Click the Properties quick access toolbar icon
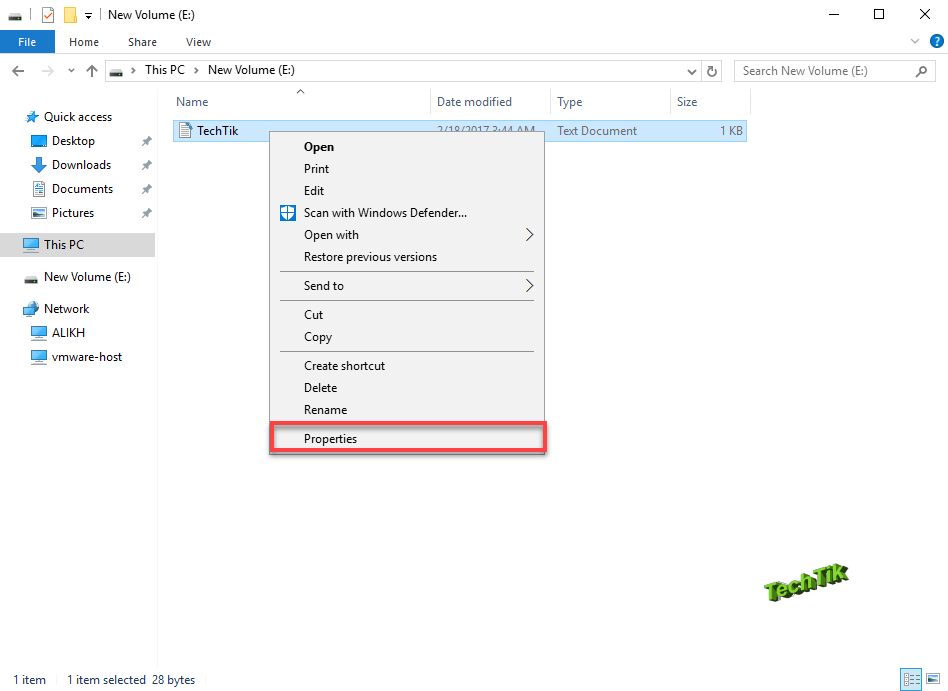Screen dimensions: 948x691 click(x=48, y=15)
